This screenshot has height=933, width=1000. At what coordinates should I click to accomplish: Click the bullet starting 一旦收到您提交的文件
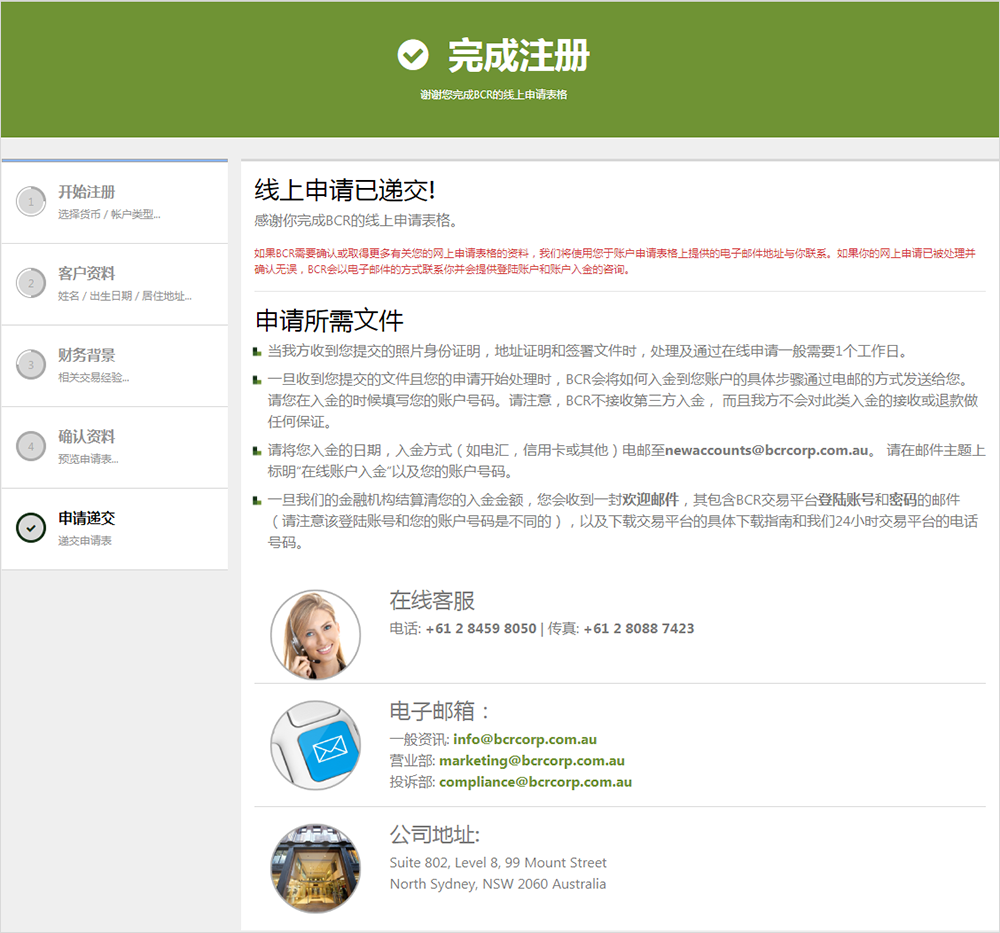[x=623, y=400]
